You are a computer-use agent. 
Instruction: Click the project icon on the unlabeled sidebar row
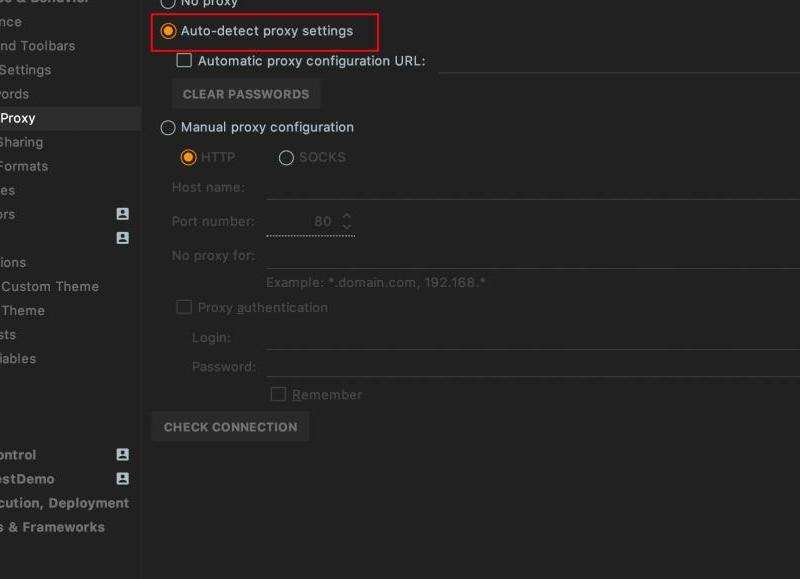click(x=123, y=238)
